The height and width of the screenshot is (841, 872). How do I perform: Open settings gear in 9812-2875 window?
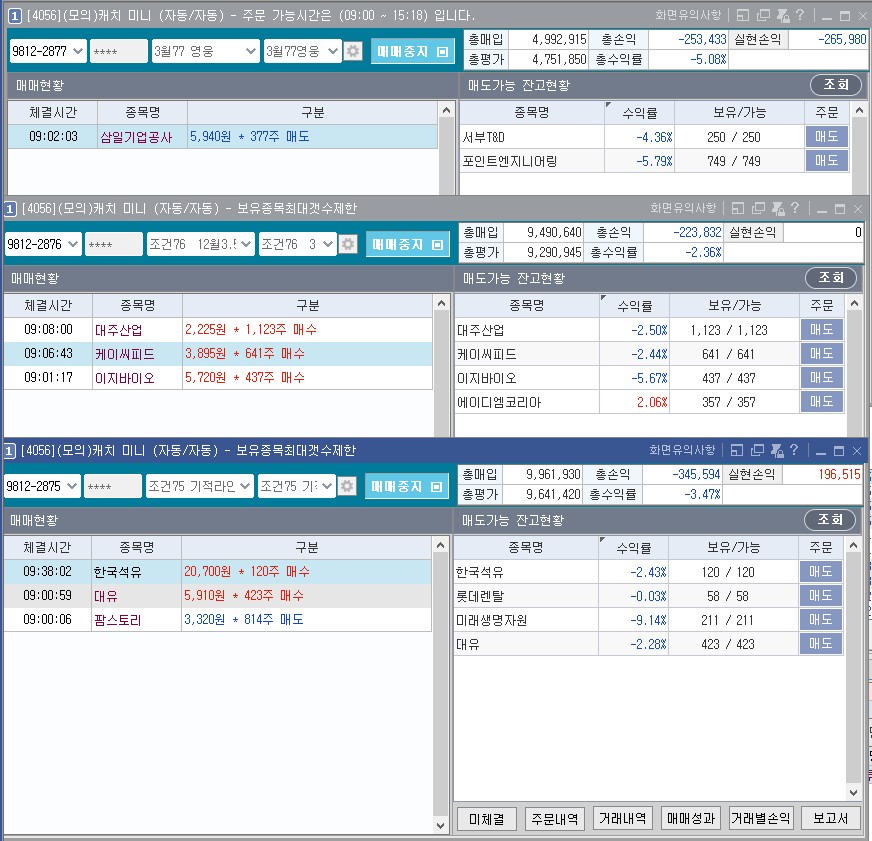coord(347,486)
